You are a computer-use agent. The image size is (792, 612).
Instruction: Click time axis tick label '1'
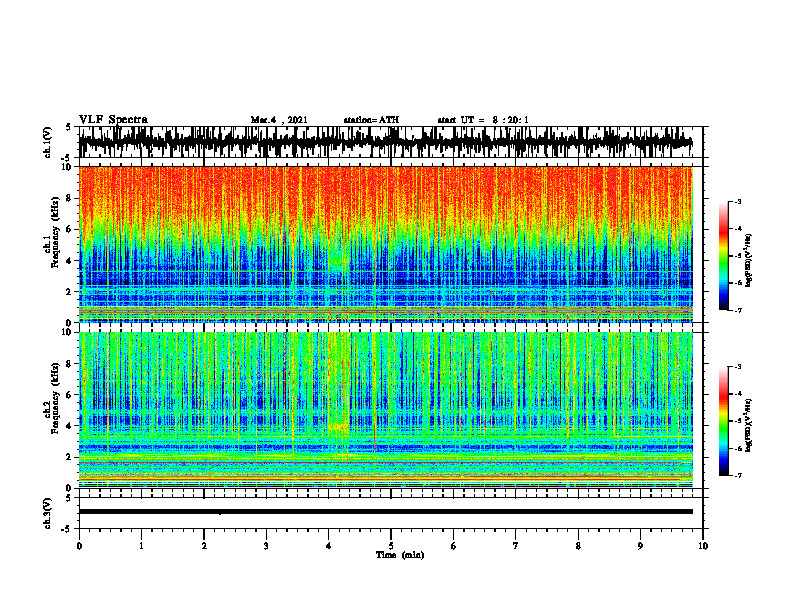(141, 546)
